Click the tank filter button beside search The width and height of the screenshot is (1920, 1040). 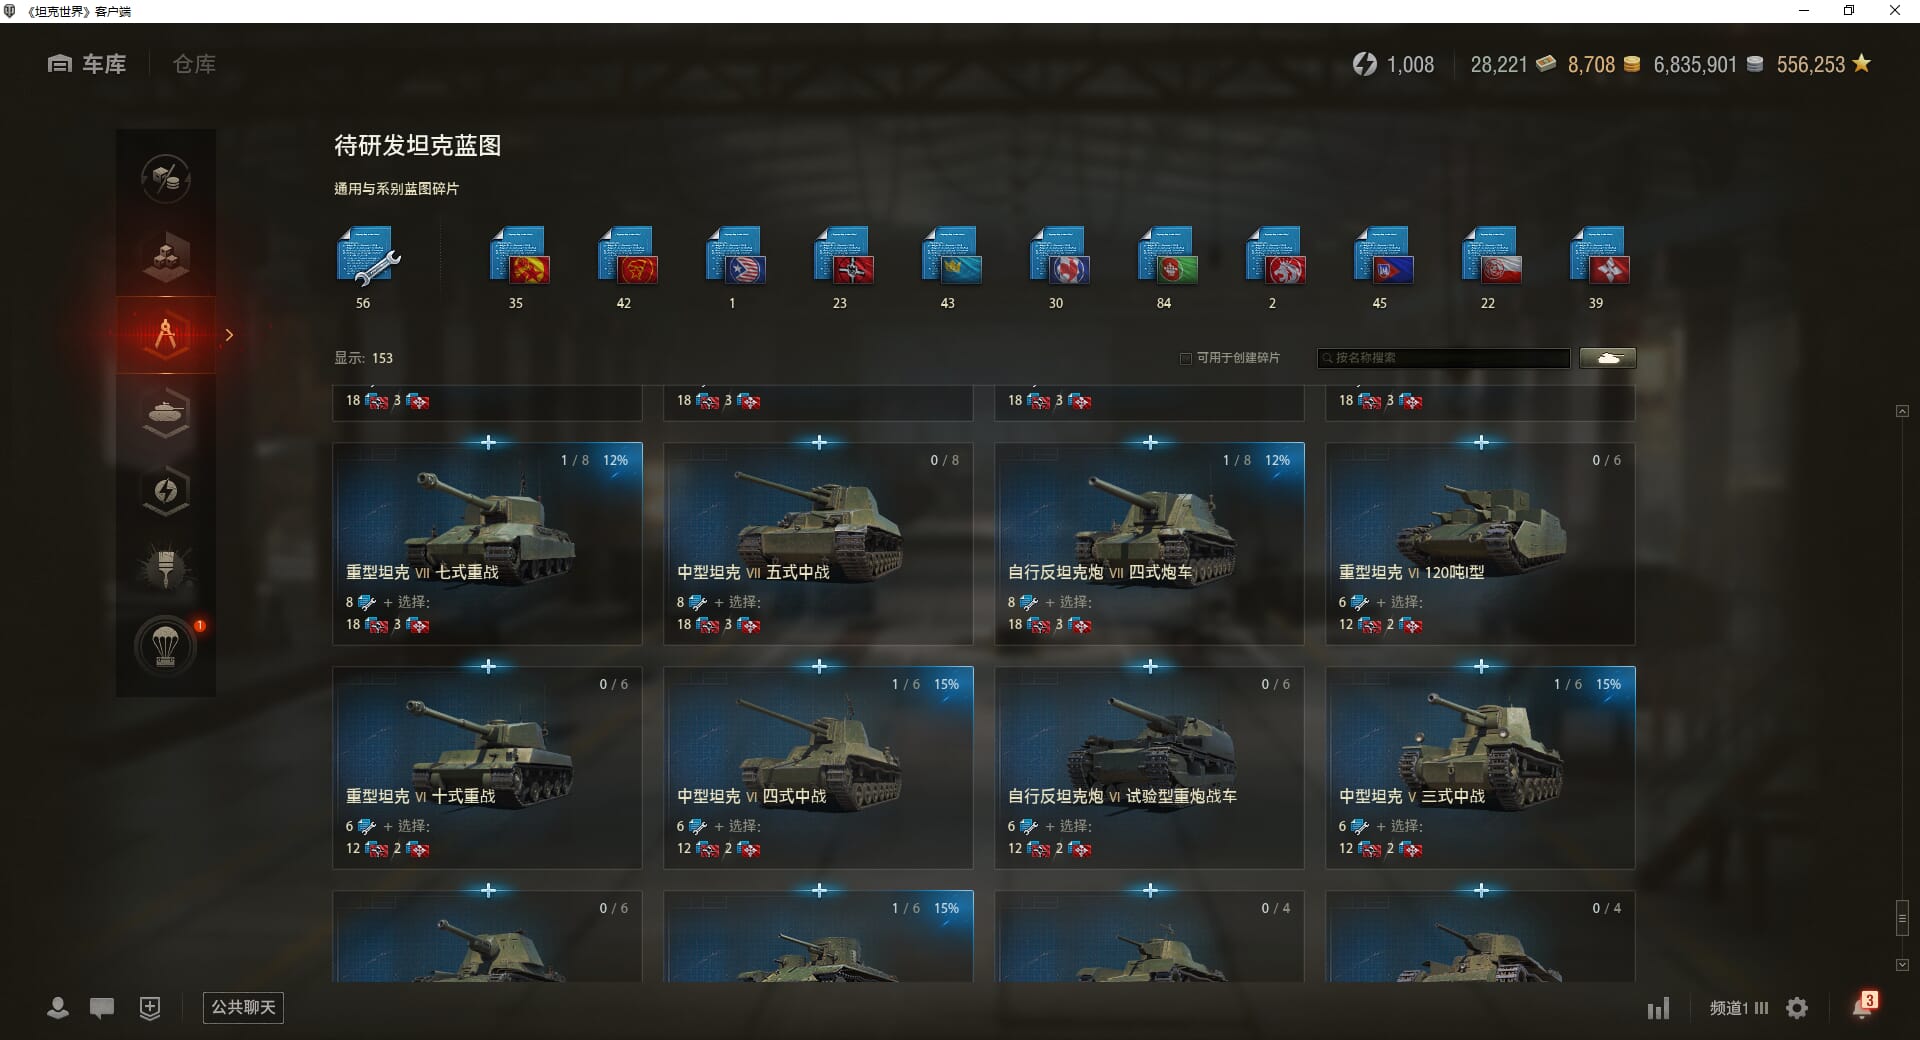click(x=1608, y=358)
